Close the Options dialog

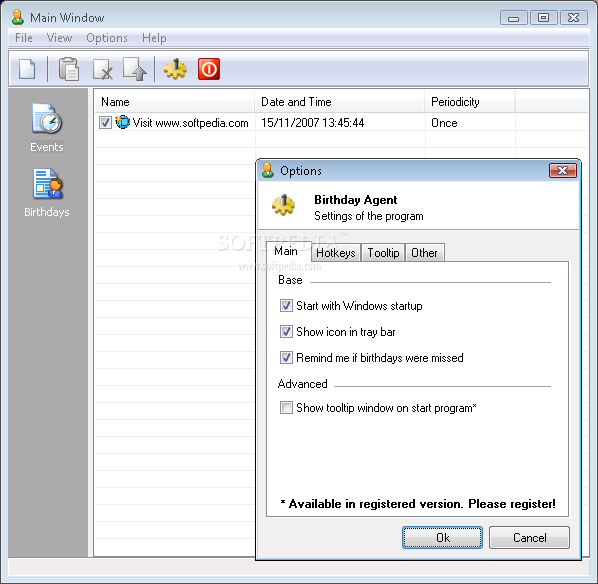pos(563,171)
